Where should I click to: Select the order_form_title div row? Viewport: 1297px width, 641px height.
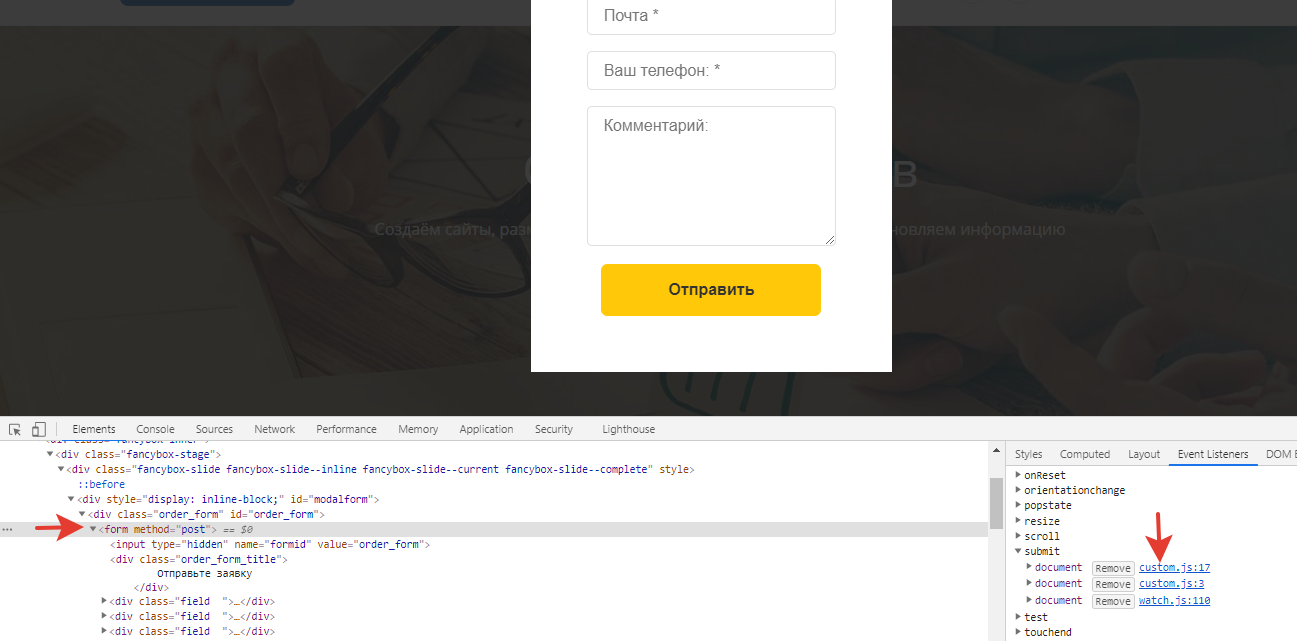(199, 559)
